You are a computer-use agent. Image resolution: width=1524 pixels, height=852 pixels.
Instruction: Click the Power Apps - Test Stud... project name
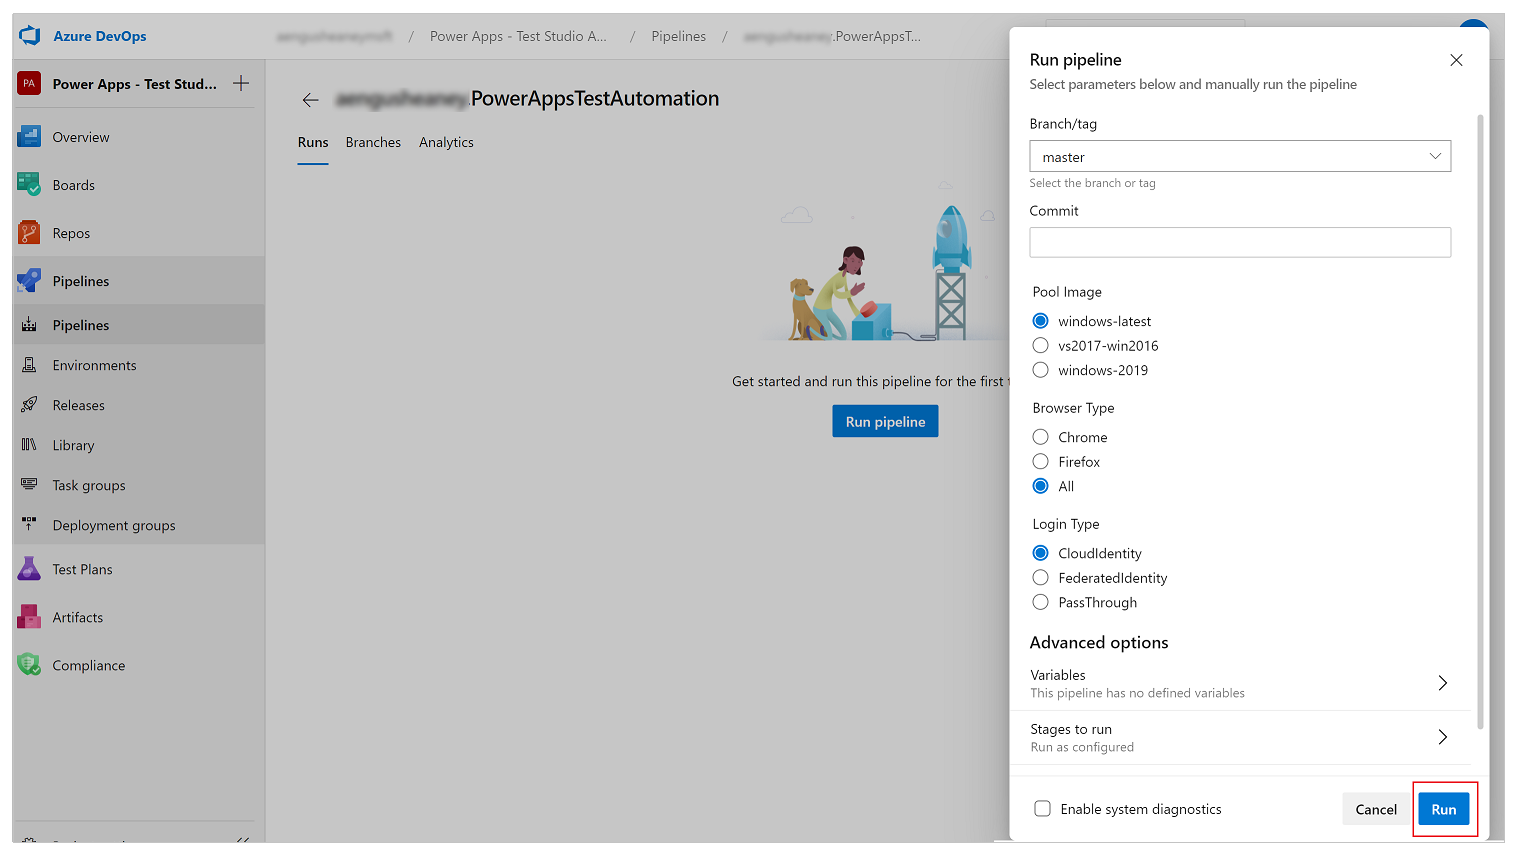point(135,84)
